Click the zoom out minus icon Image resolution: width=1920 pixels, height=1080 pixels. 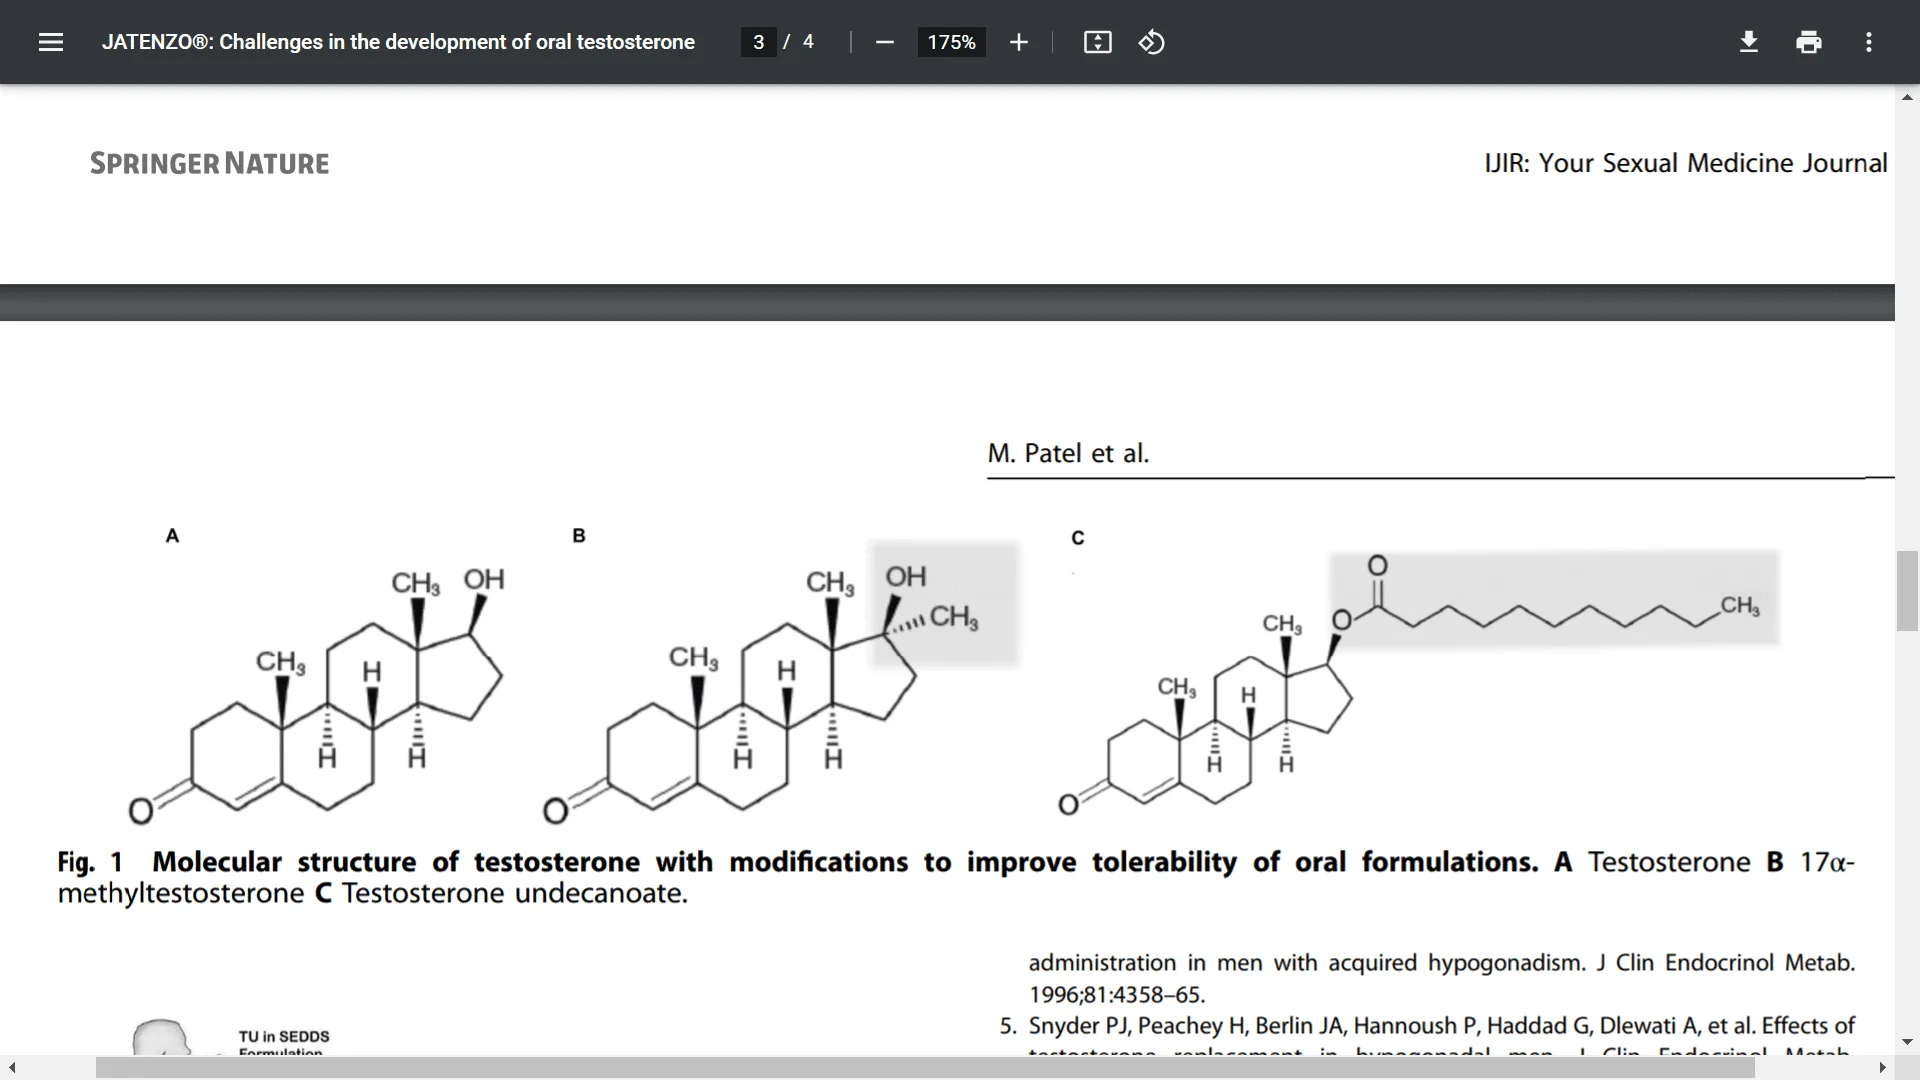pos(884,42)
